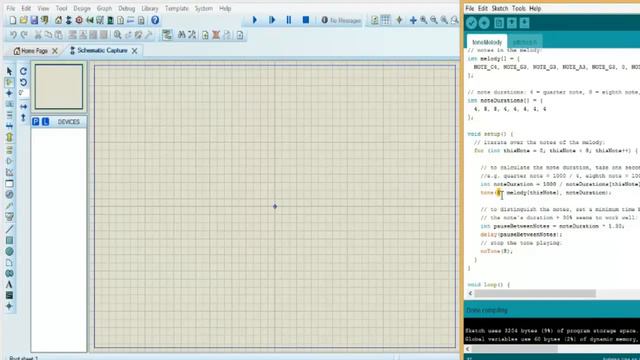The image size is (640, 360).
Task: Click the L library manage button
Action: (x=45, y=122)
